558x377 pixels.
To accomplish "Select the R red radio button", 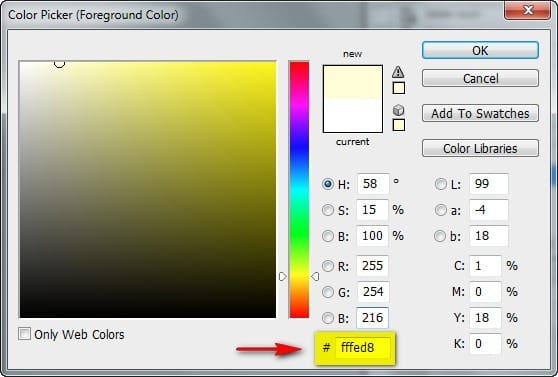I will point(327,266).
